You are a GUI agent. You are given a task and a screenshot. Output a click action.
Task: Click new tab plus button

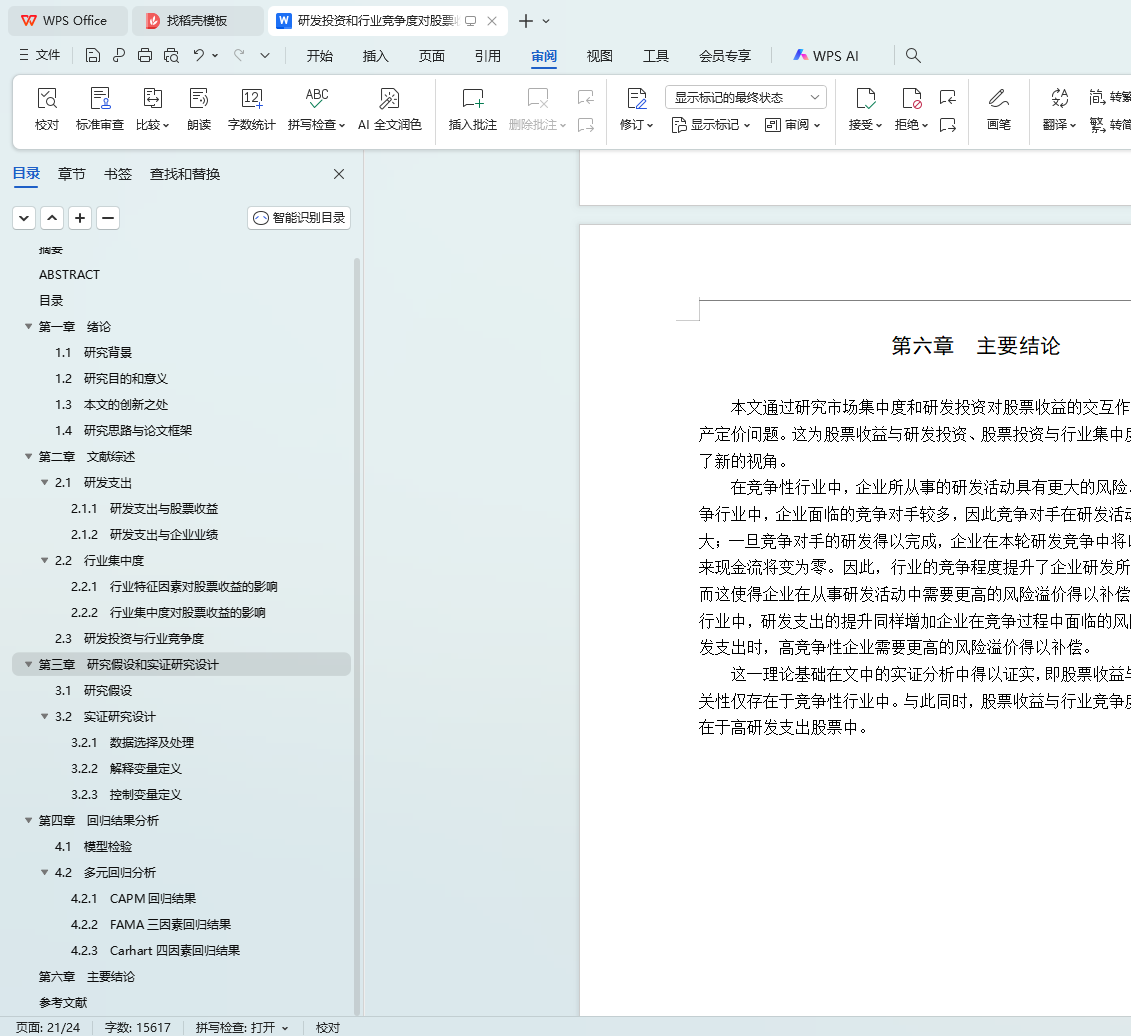pos(526,21)
